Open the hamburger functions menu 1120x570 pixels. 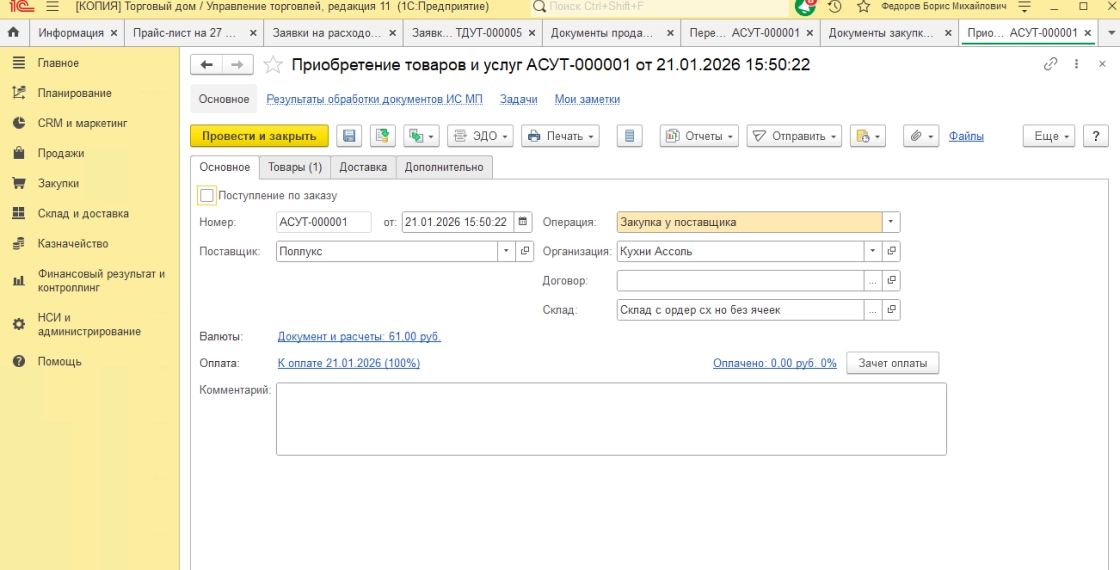click(x=52, y=7)
